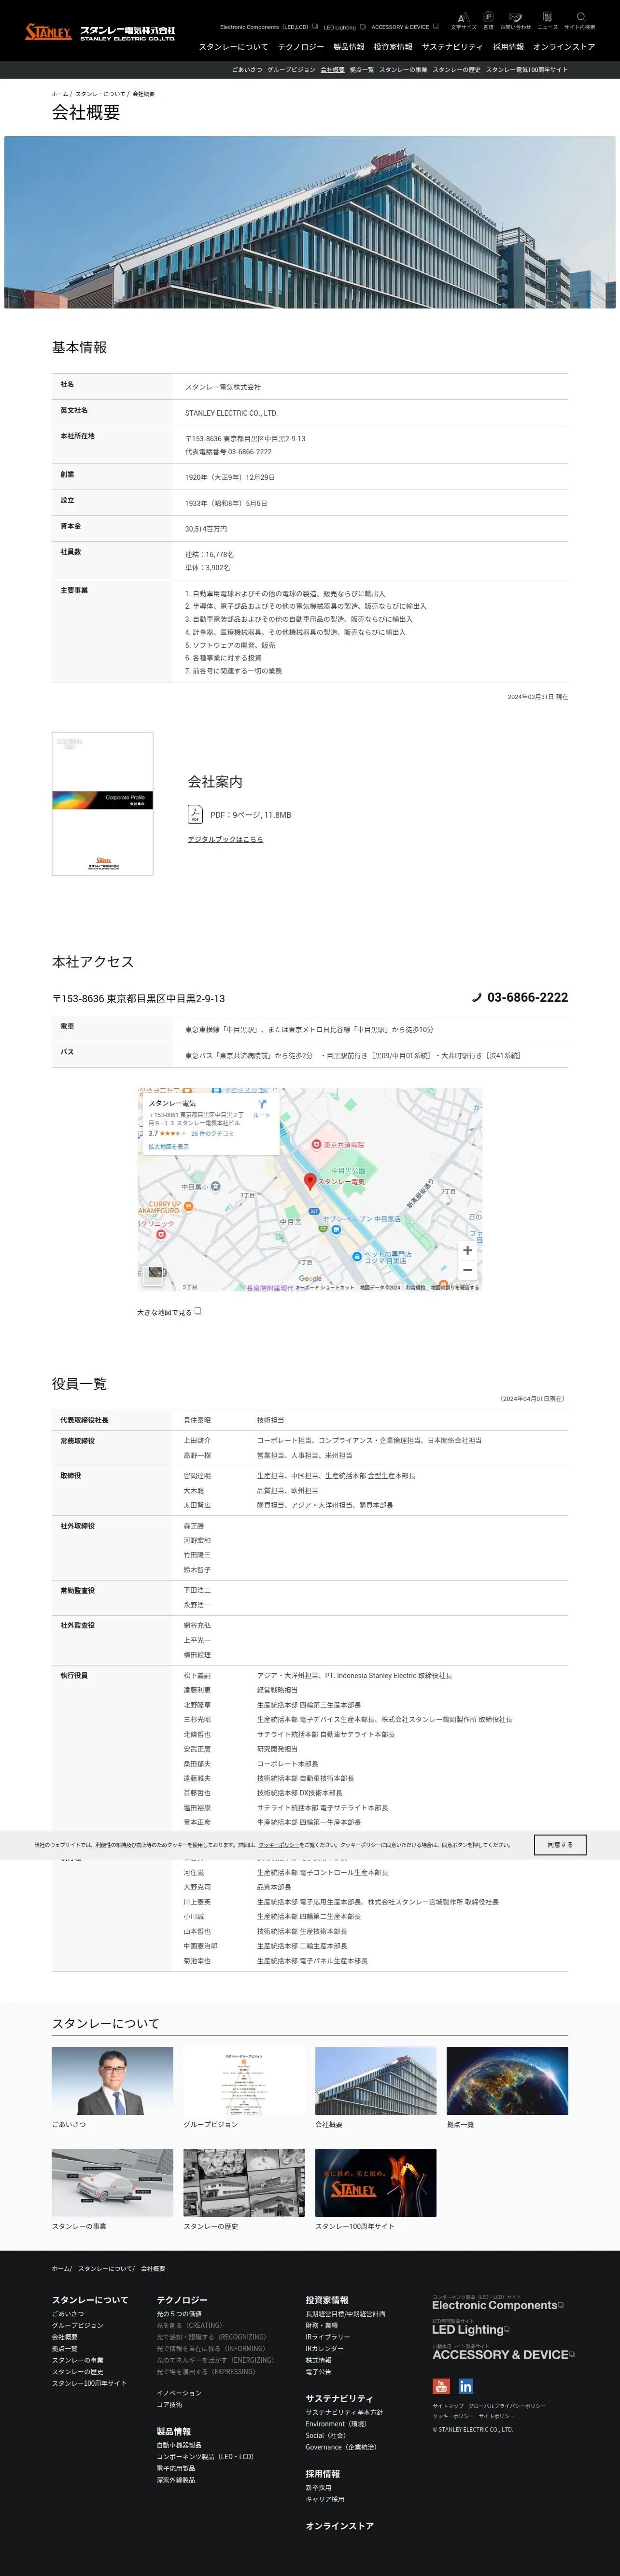This screenshot has height=2576, width=620.
Task: Click the phone icon beside 03-6866-2222
Action: click(x=477, y=997)
